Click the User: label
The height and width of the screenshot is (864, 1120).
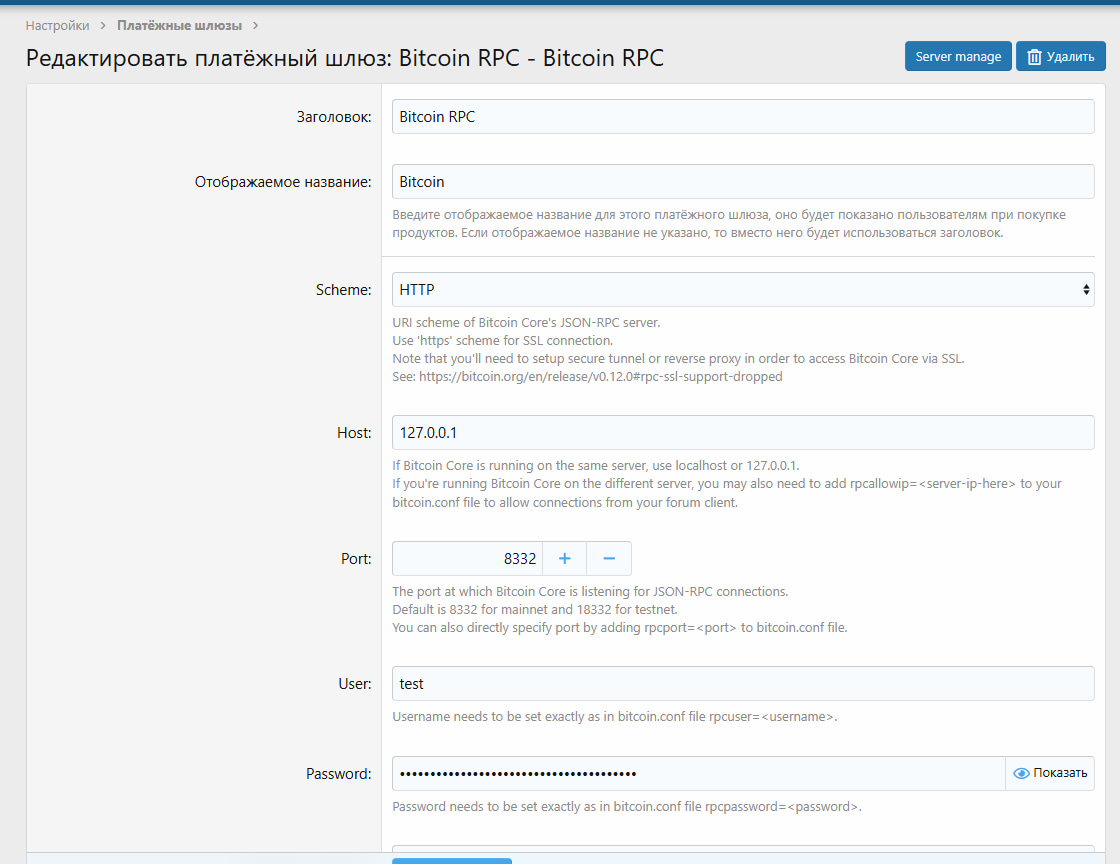[x=355, y=684]
